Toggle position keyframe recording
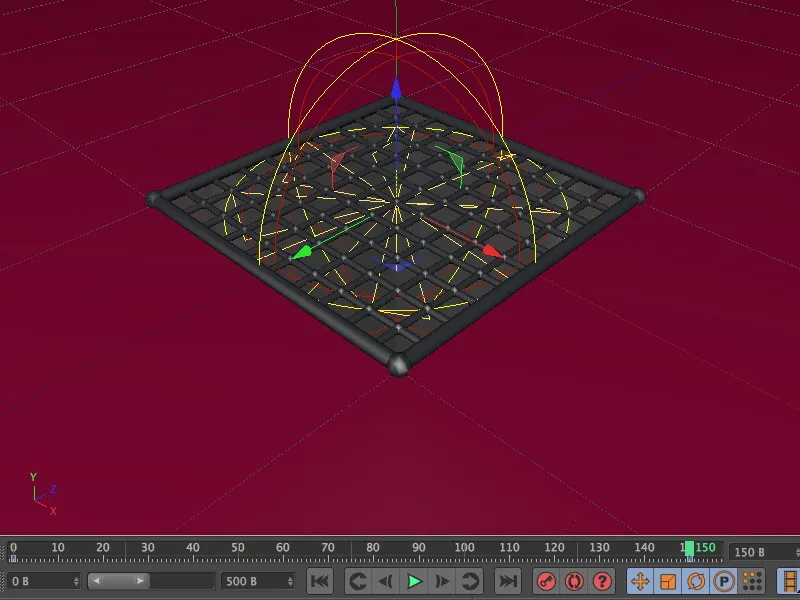The height and width of the screenshot is (600, 800). [640, 581]
